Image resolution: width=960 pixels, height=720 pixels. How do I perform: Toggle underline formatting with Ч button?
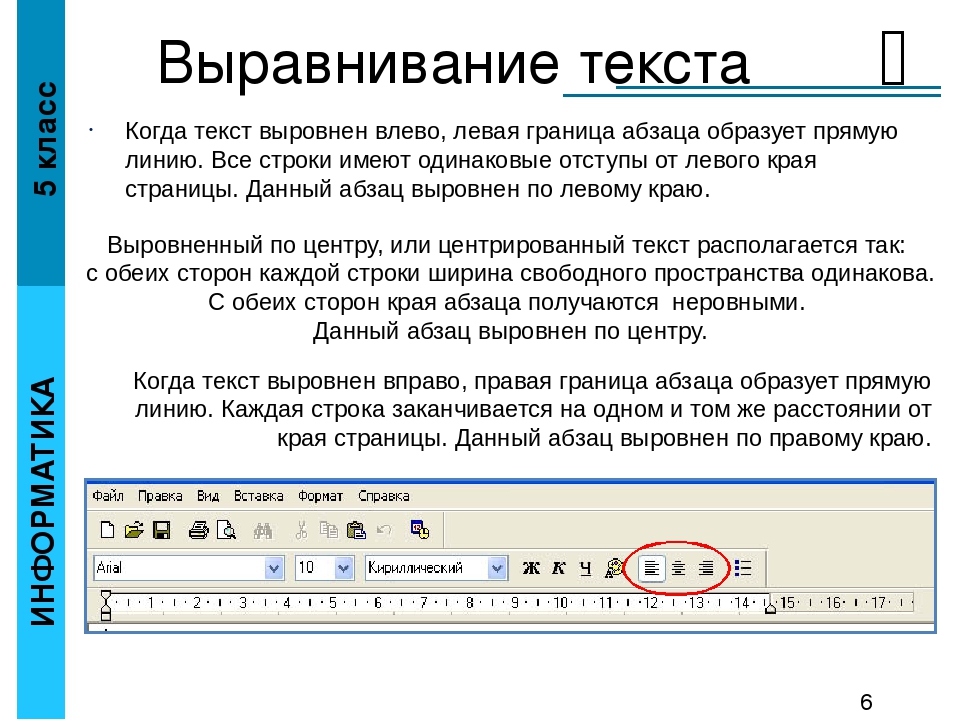point(585,568)
